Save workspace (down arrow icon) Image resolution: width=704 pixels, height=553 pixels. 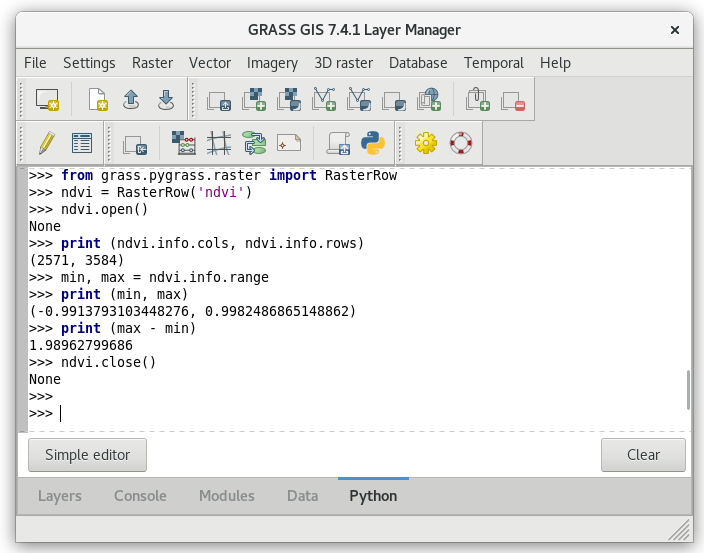[x=166, y=99]
